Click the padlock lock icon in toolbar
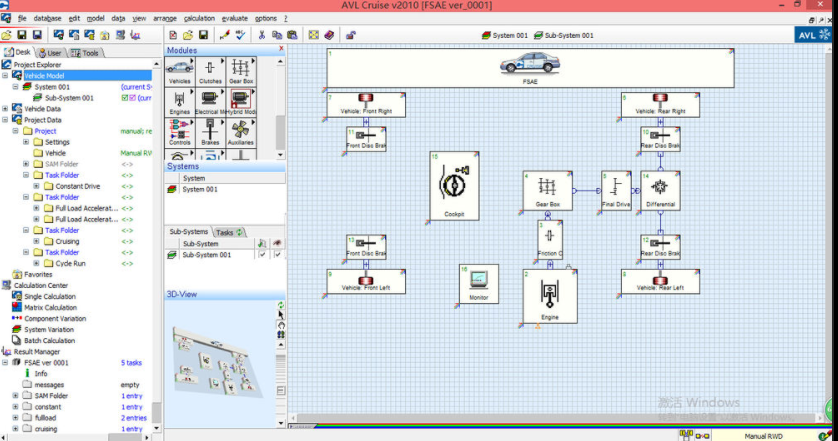Screen dimensions: 838x441 pyautogui.click(x=351, y=35)
